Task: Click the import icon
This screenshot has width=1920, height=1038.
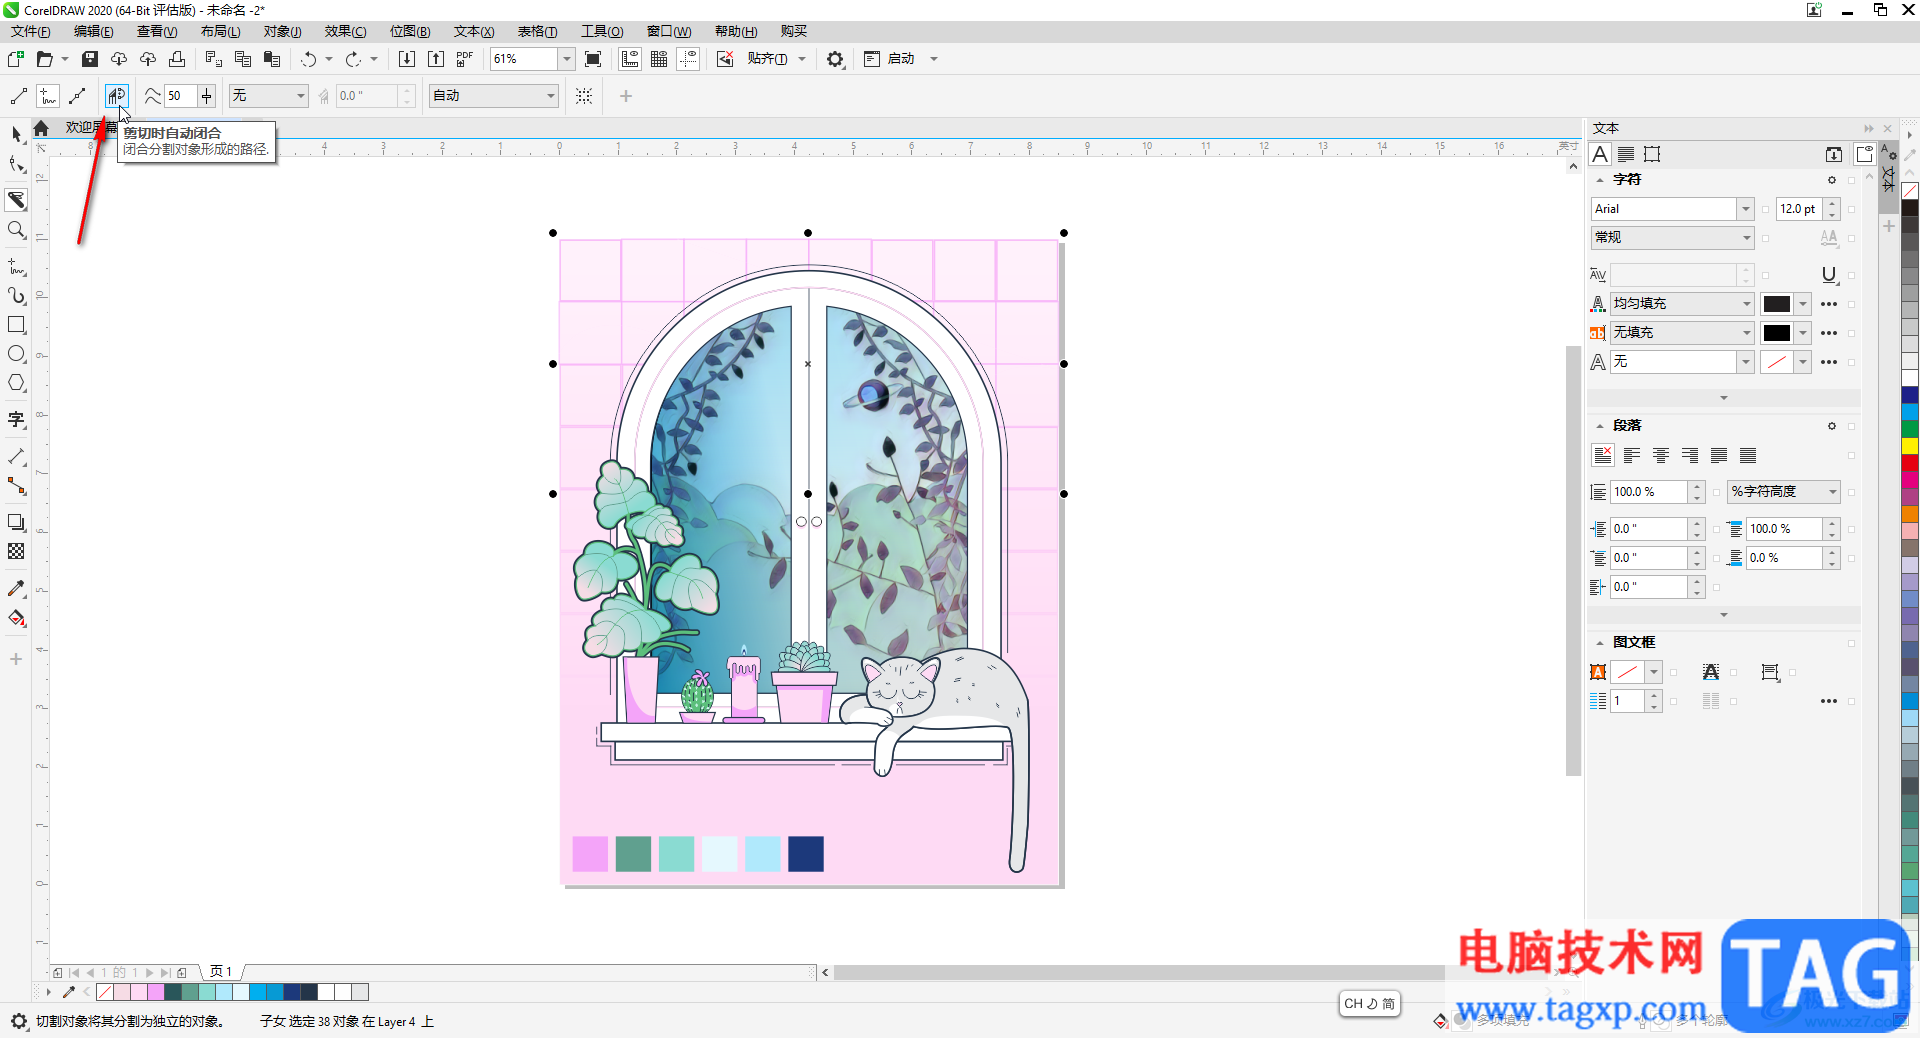Action: coord(407,59)
